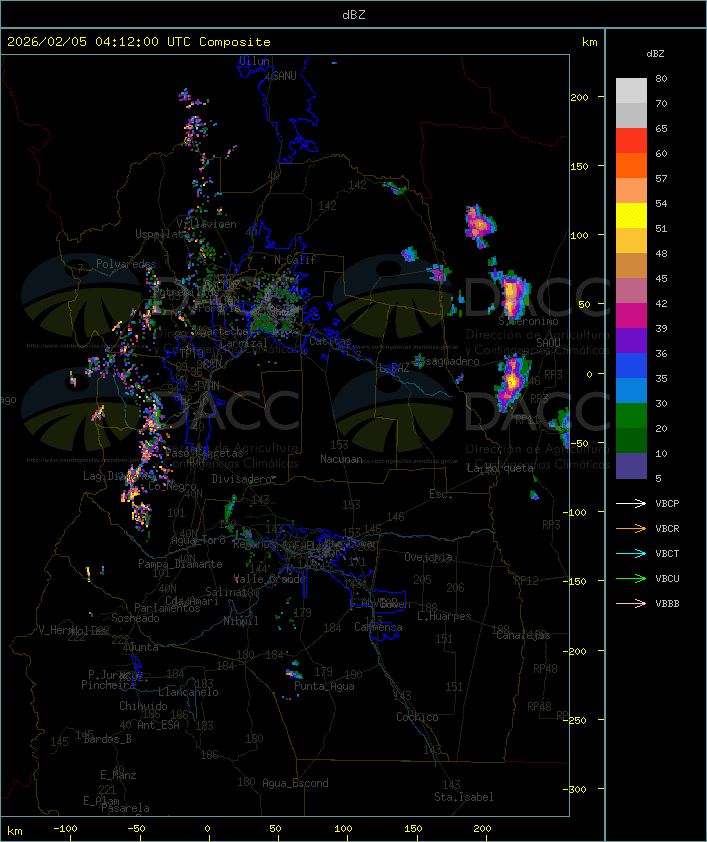Click the radar echo near Punta_Agua

(x=294, y=672)
